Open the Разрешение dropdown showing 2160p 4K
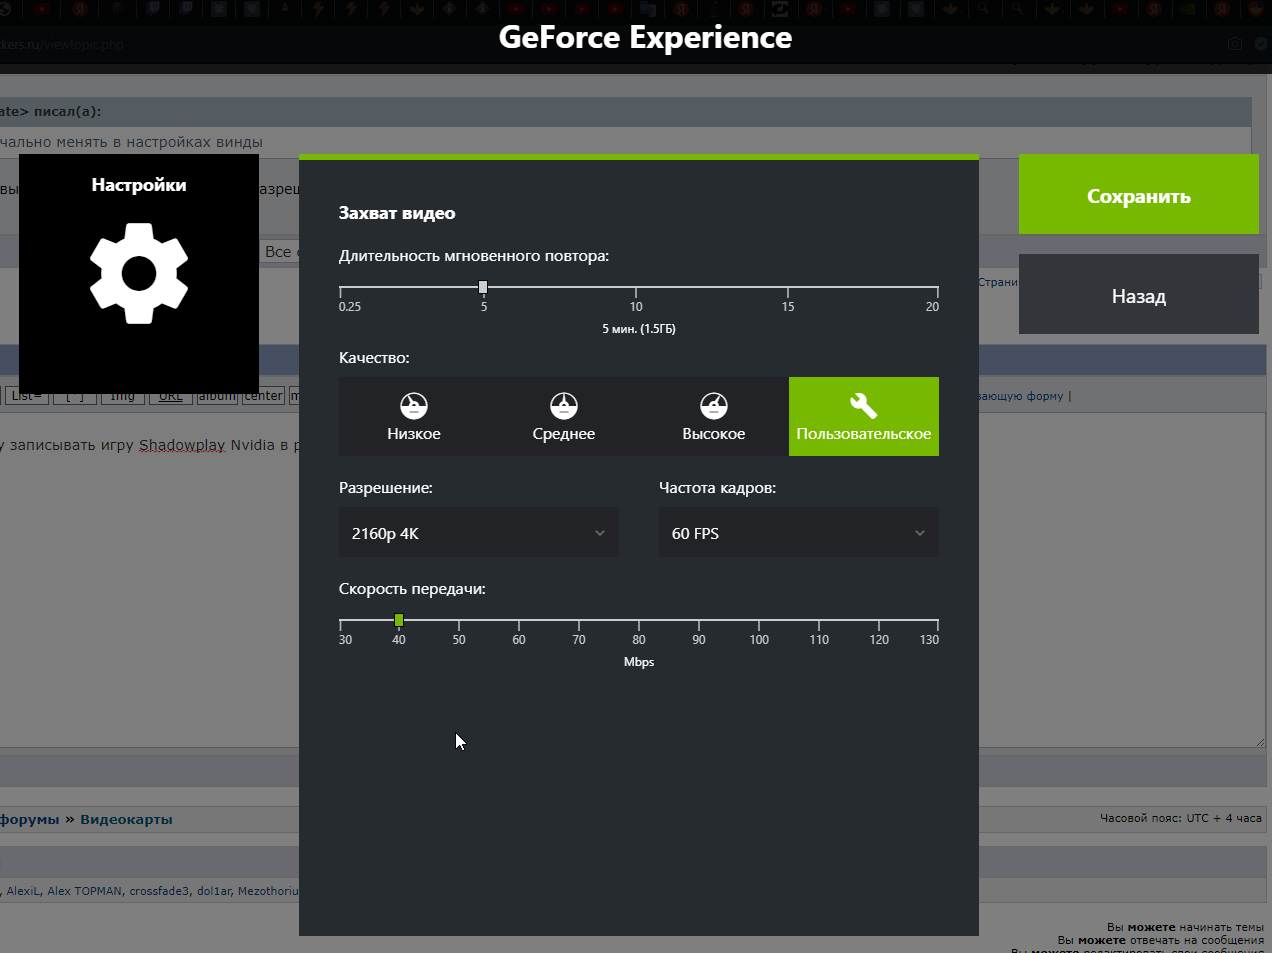This screenshot has height=953, width=1272. pyautogui.click(x=479, y=532)
